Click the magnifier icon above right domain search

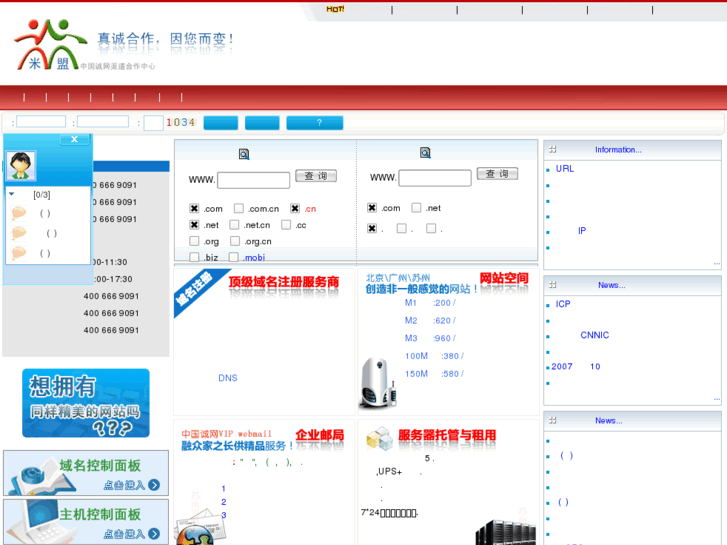tap(425, 153)
